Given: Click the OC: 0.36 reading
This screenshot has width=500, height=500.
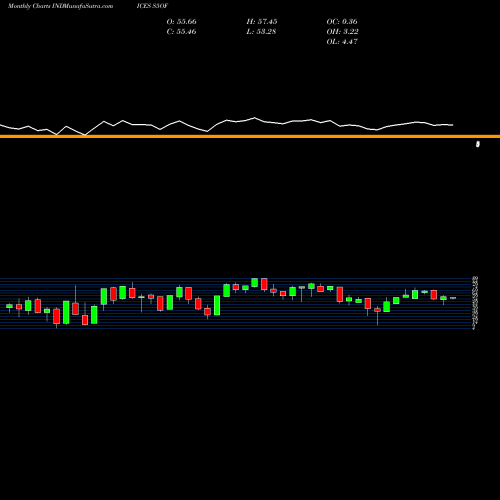Looking at the screenshot, I should tap(342, 22).
